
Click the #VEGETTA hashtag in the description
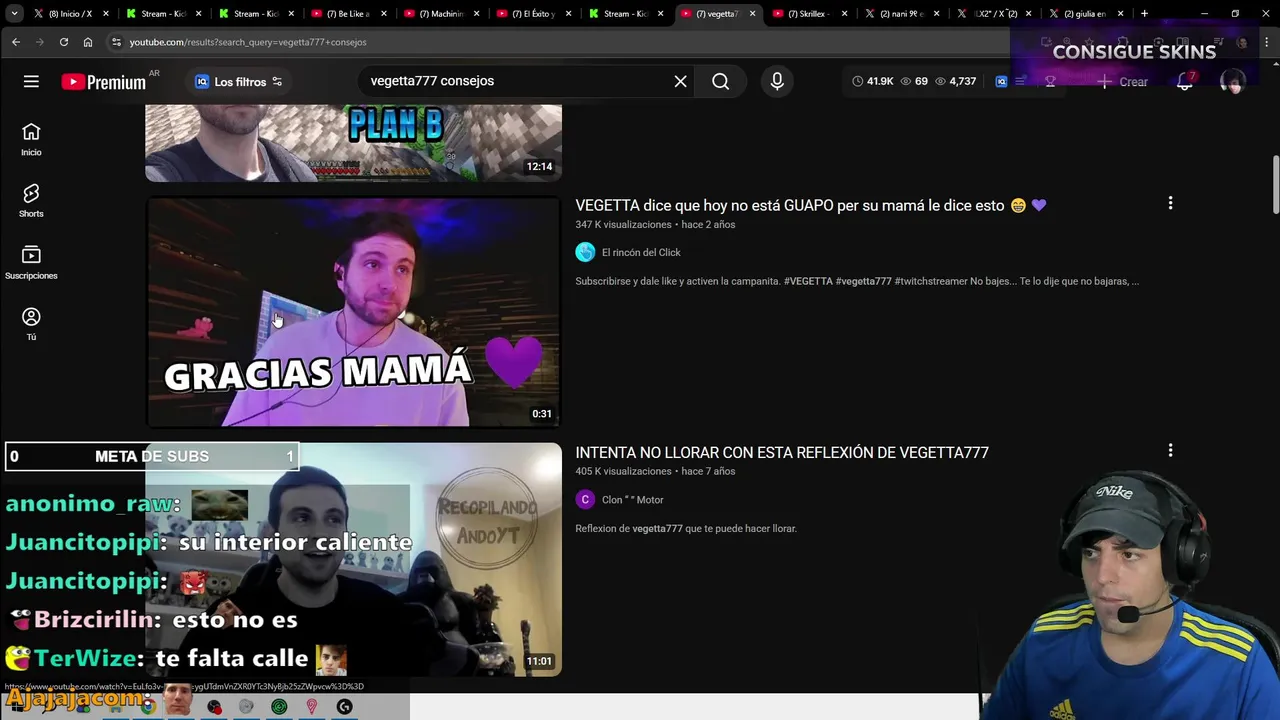click(808, 281)
